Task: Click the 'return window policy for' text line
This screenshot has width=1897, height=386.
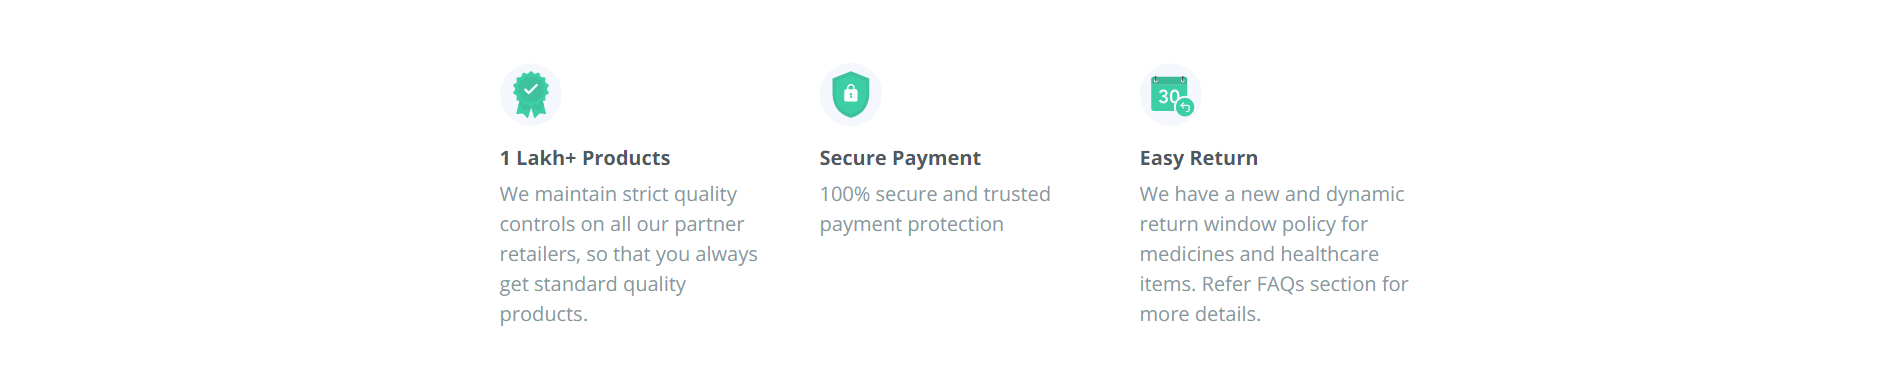Action: coord(1254,224)
